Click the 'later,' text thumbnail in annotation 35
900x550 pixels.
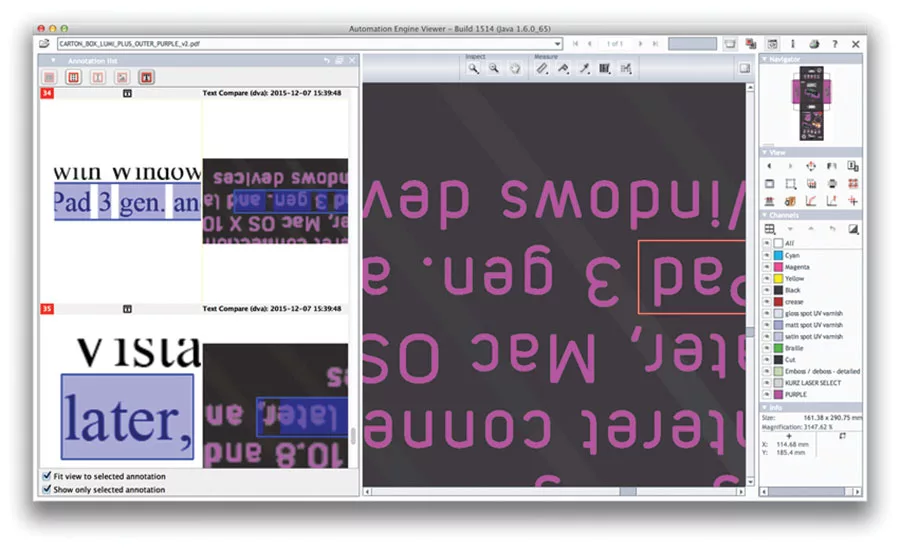click(x=127, y=417)
